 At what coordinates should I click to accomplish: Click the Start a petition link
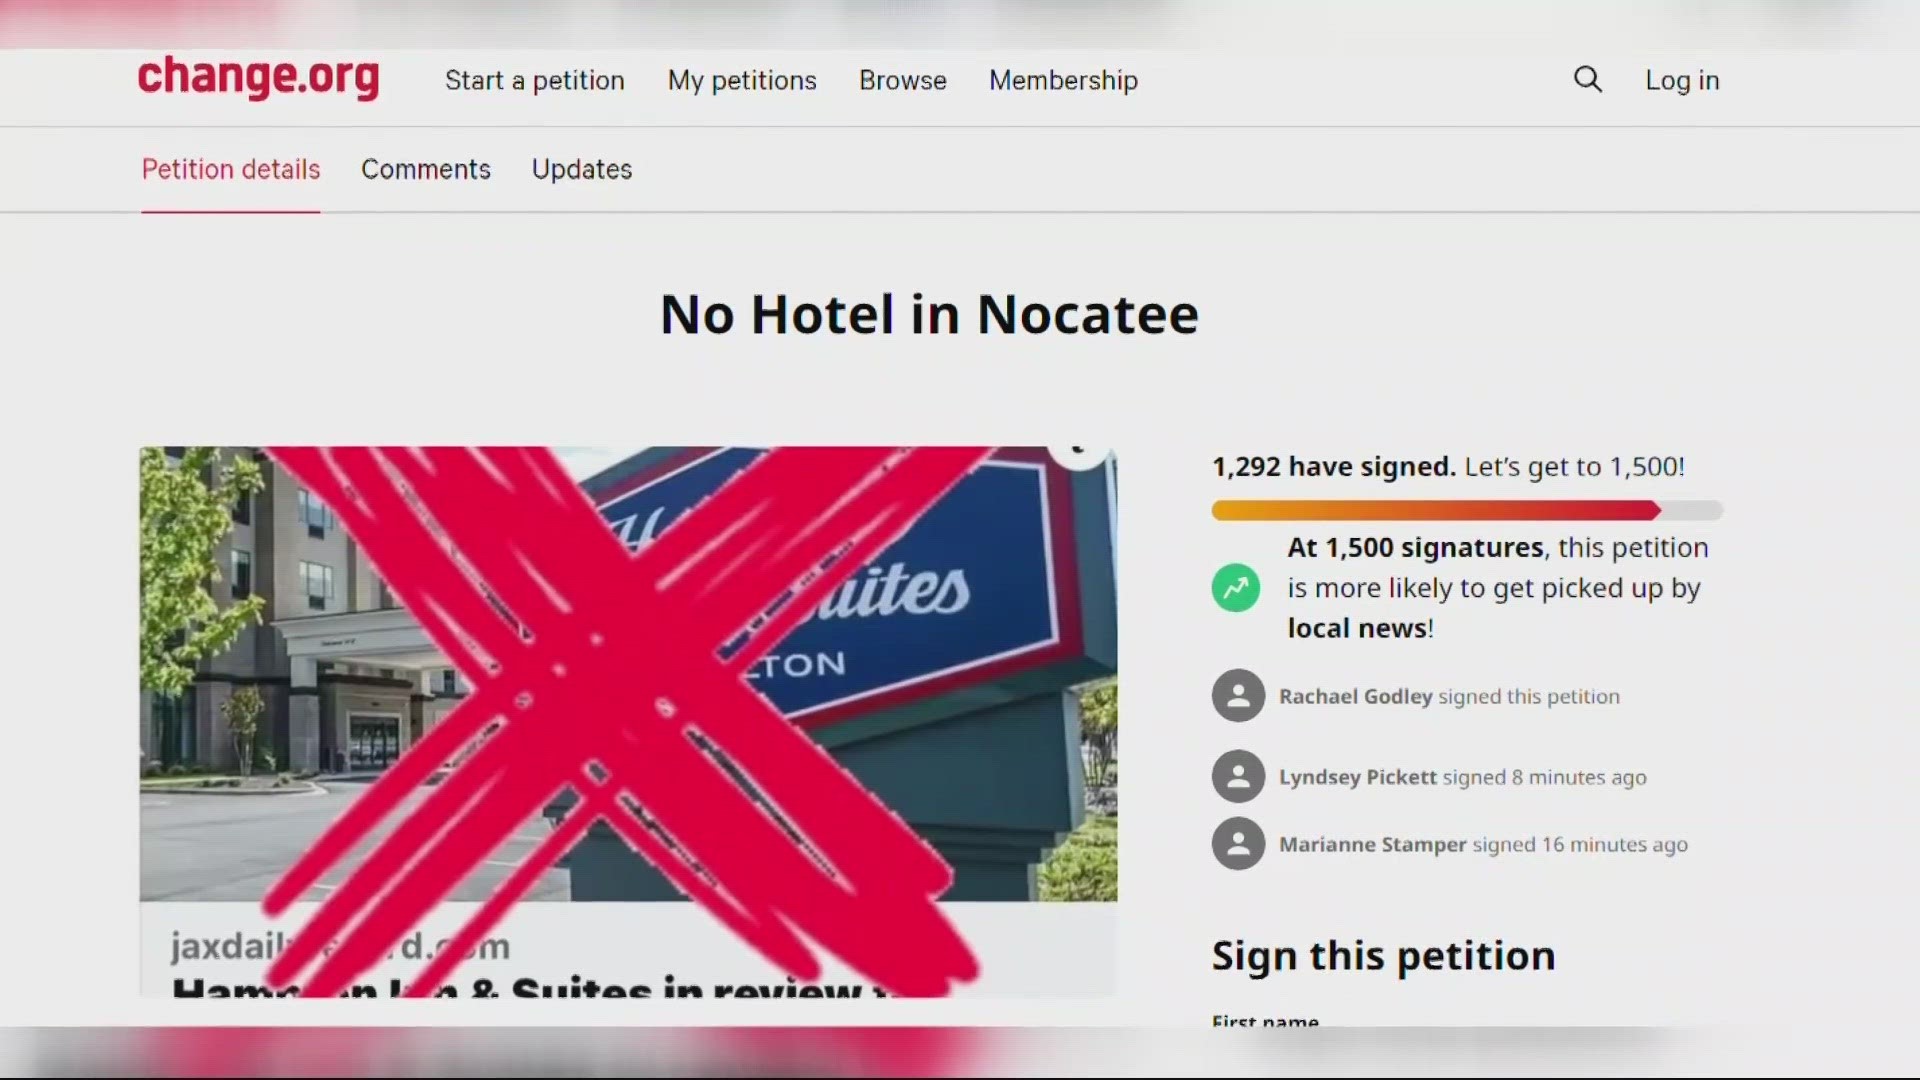coord(534,79)
